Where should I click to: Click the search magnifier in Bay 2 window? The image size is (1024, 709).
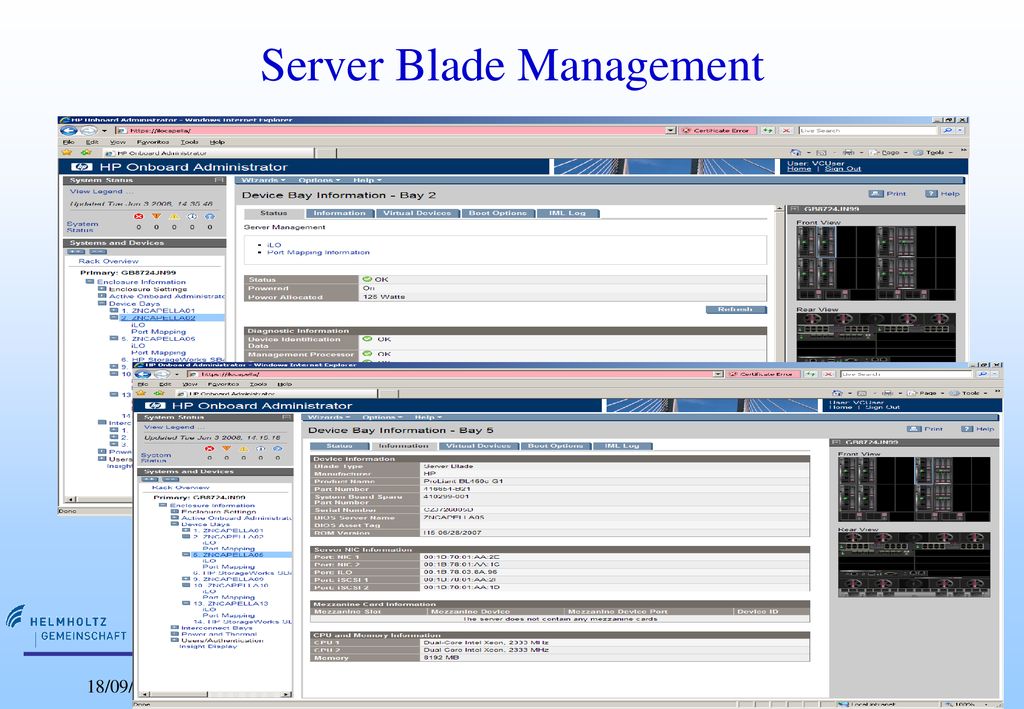click(x=948, y=131)
